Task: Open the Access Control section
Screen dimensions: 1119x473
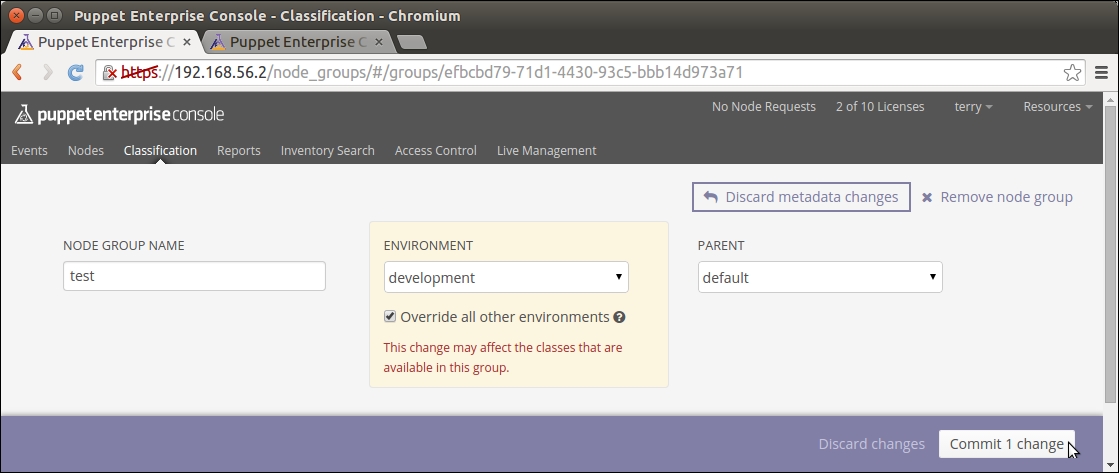Action: 435,150
